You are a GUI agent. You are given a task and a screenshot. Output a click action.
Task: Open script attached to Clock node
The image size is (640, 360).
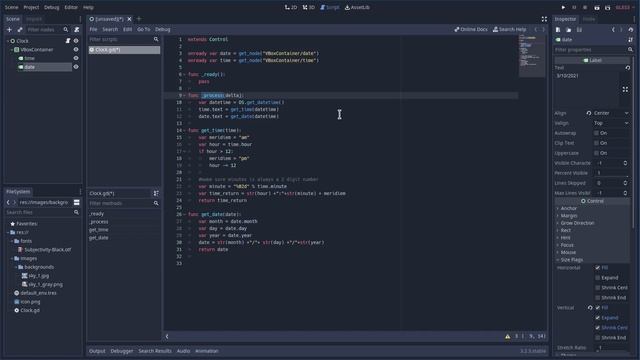[68, 41]
